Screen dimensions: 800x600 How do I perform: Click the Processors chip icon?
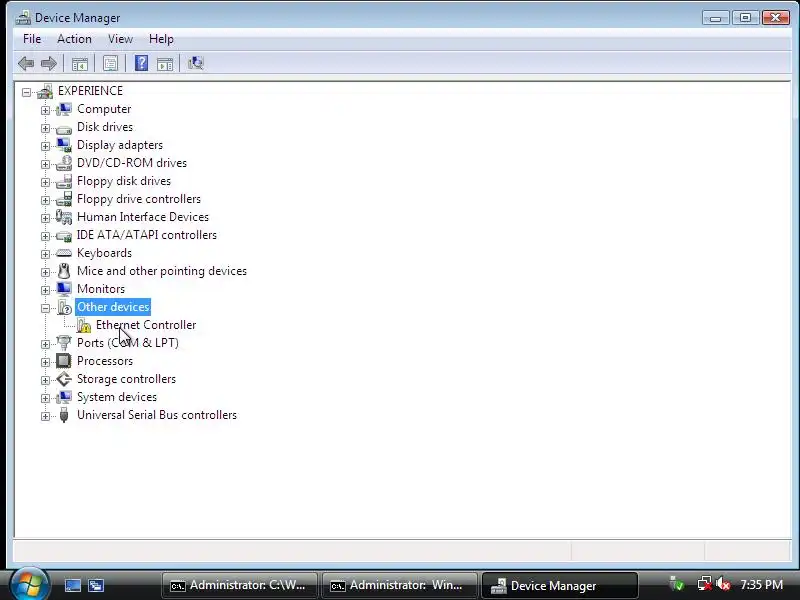(64, 361)
